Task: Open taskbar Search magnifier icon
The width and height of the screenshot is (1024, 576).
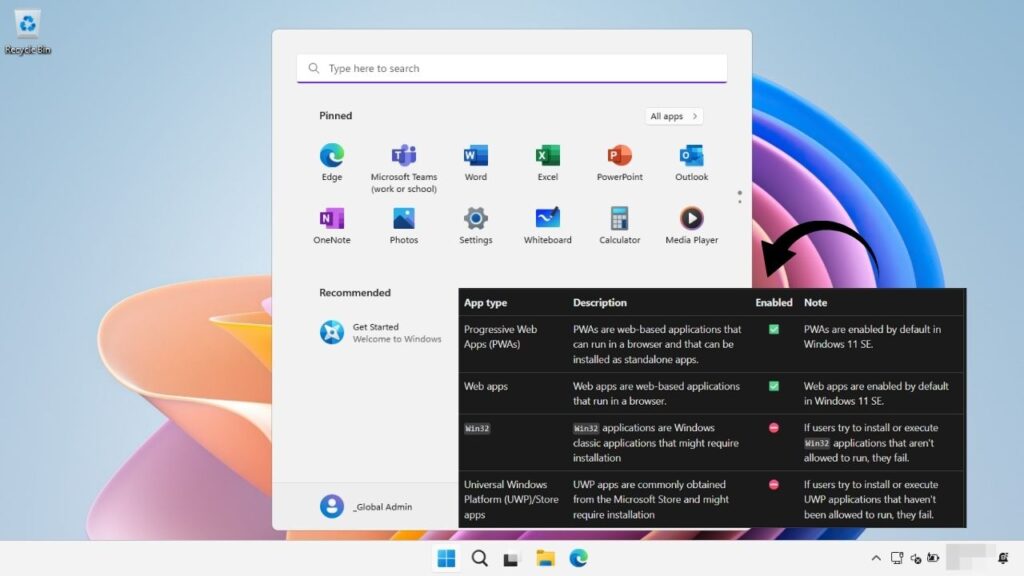Action: coord(479,558)
